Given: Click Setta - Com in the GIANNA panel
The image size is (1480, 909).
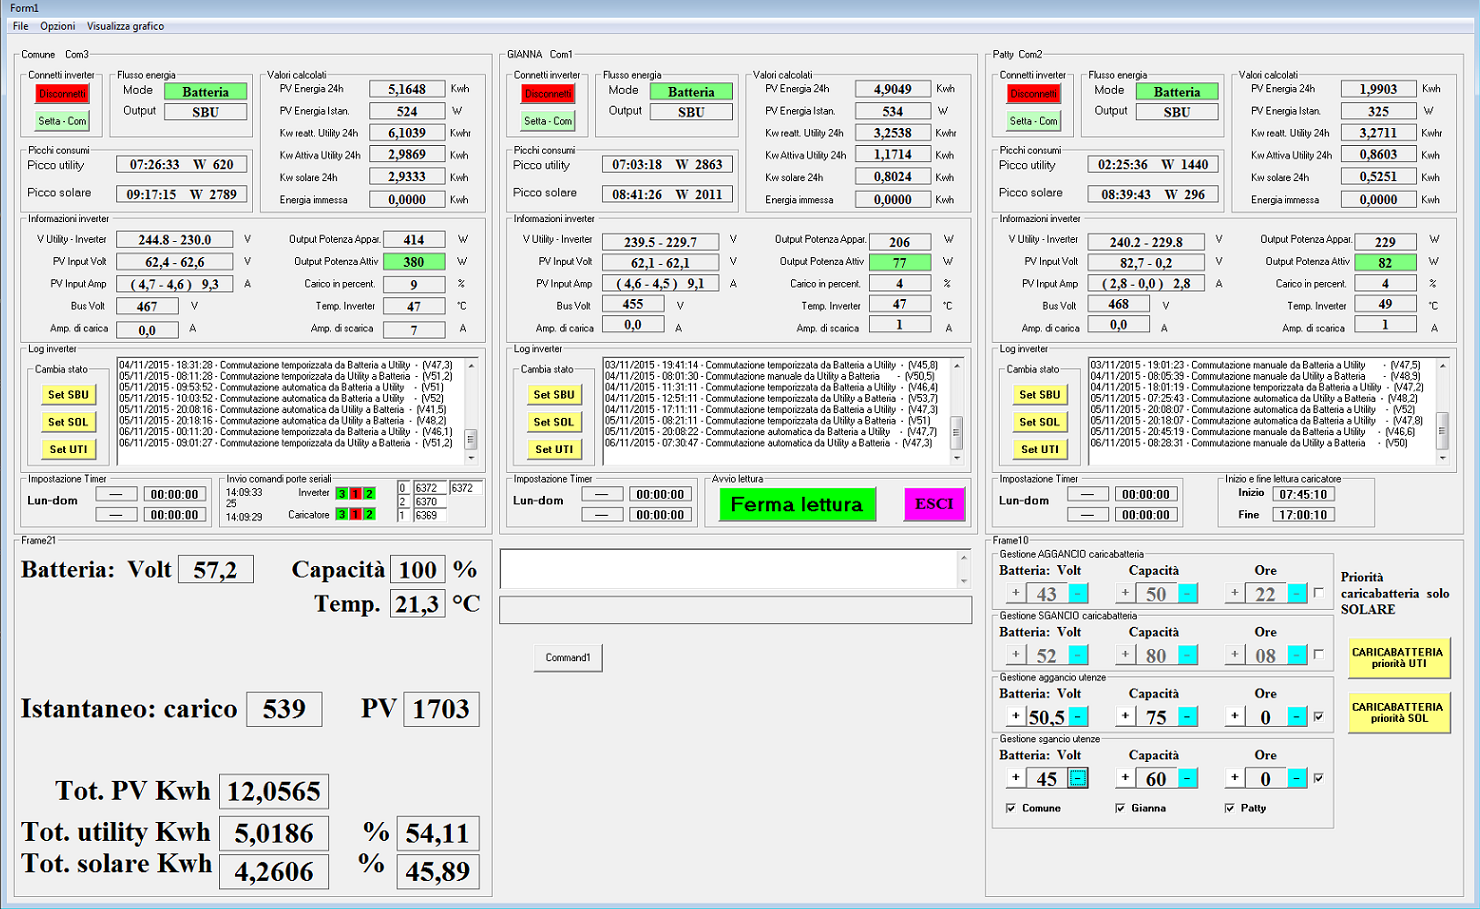Looking at the screenshot, I should [x=548, y=121].
